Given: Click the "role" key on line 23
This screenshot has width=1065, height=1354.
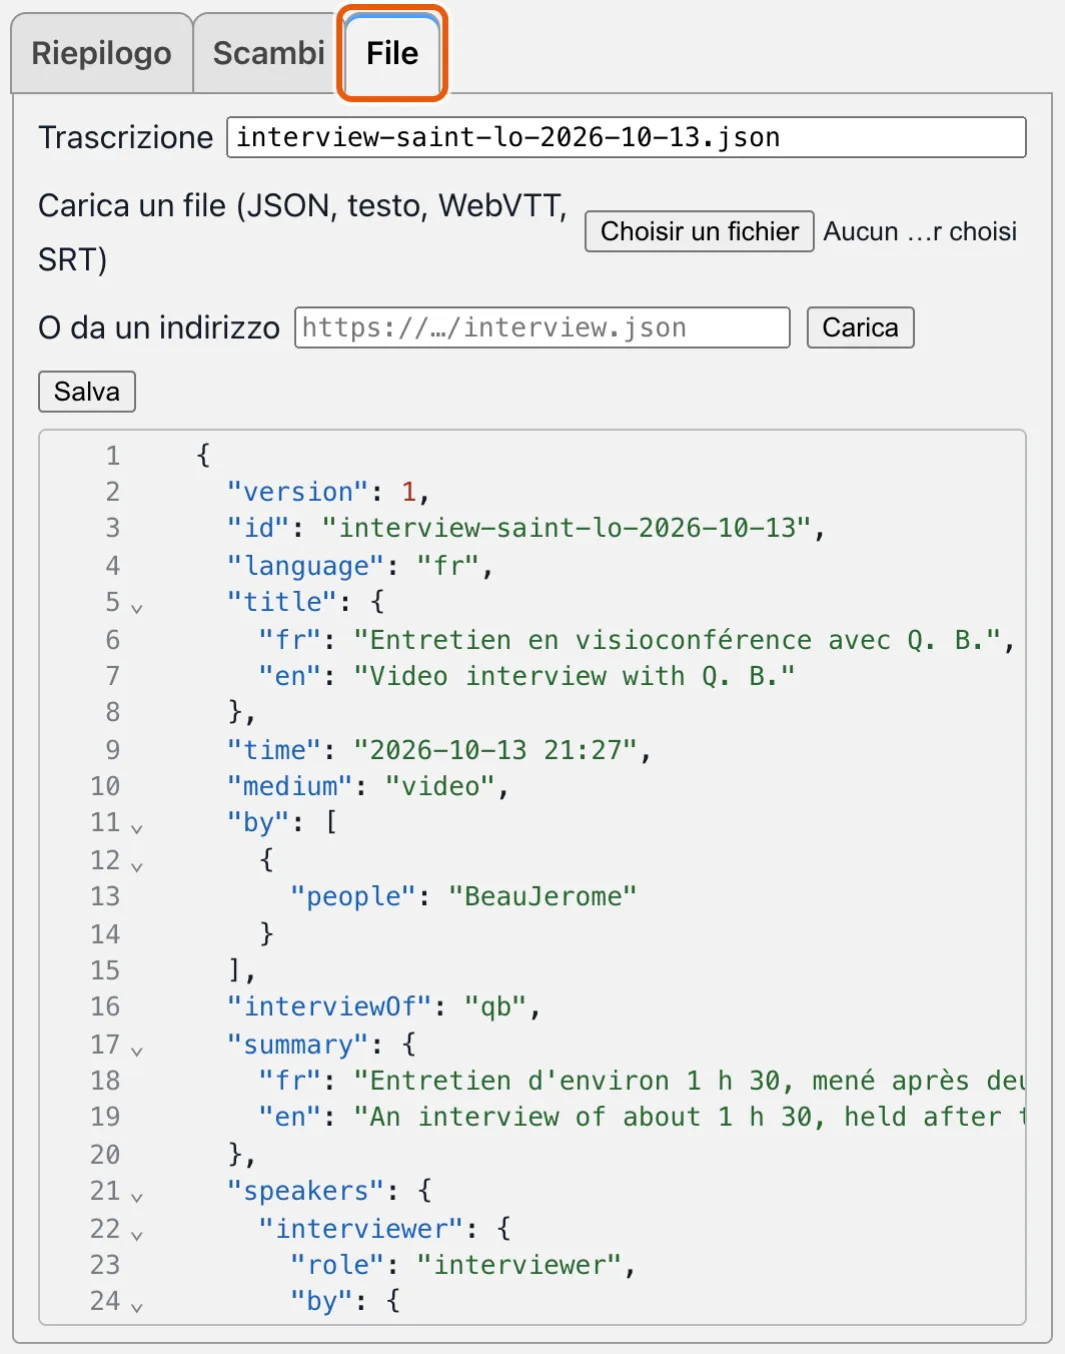Looking at the screenshot, I should click(x=338, y=1265).
